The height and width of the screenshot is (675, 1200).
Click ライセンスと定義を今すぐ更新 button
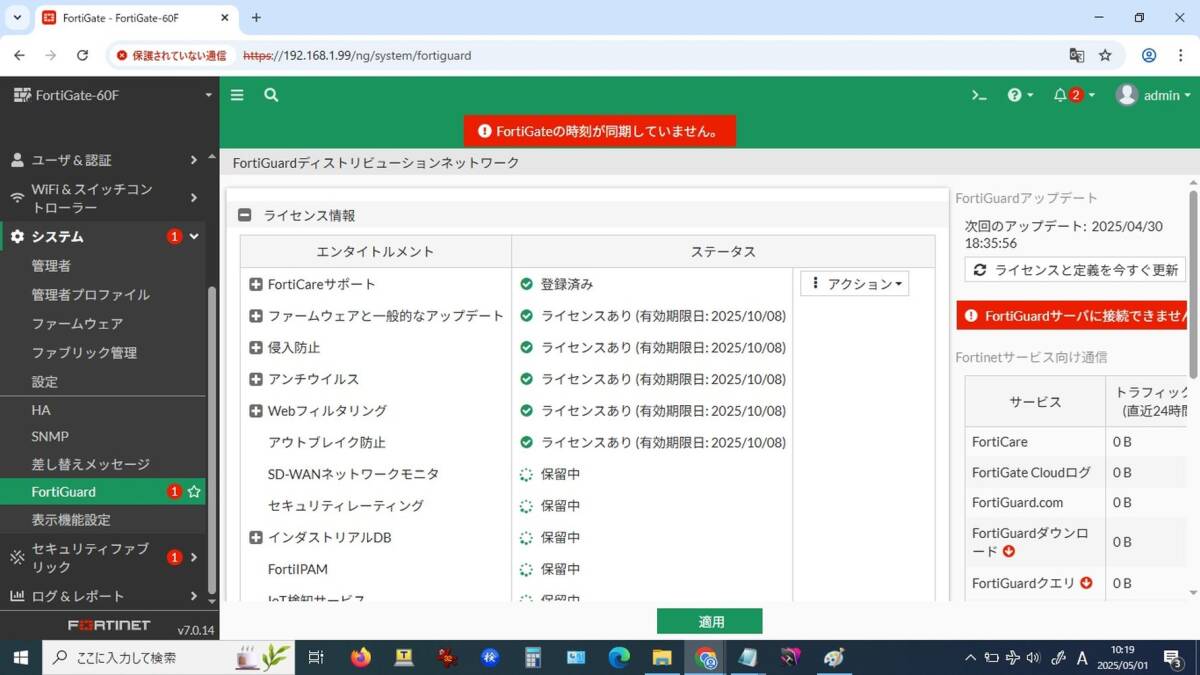pyautogui.click(x=1075, y=270)
